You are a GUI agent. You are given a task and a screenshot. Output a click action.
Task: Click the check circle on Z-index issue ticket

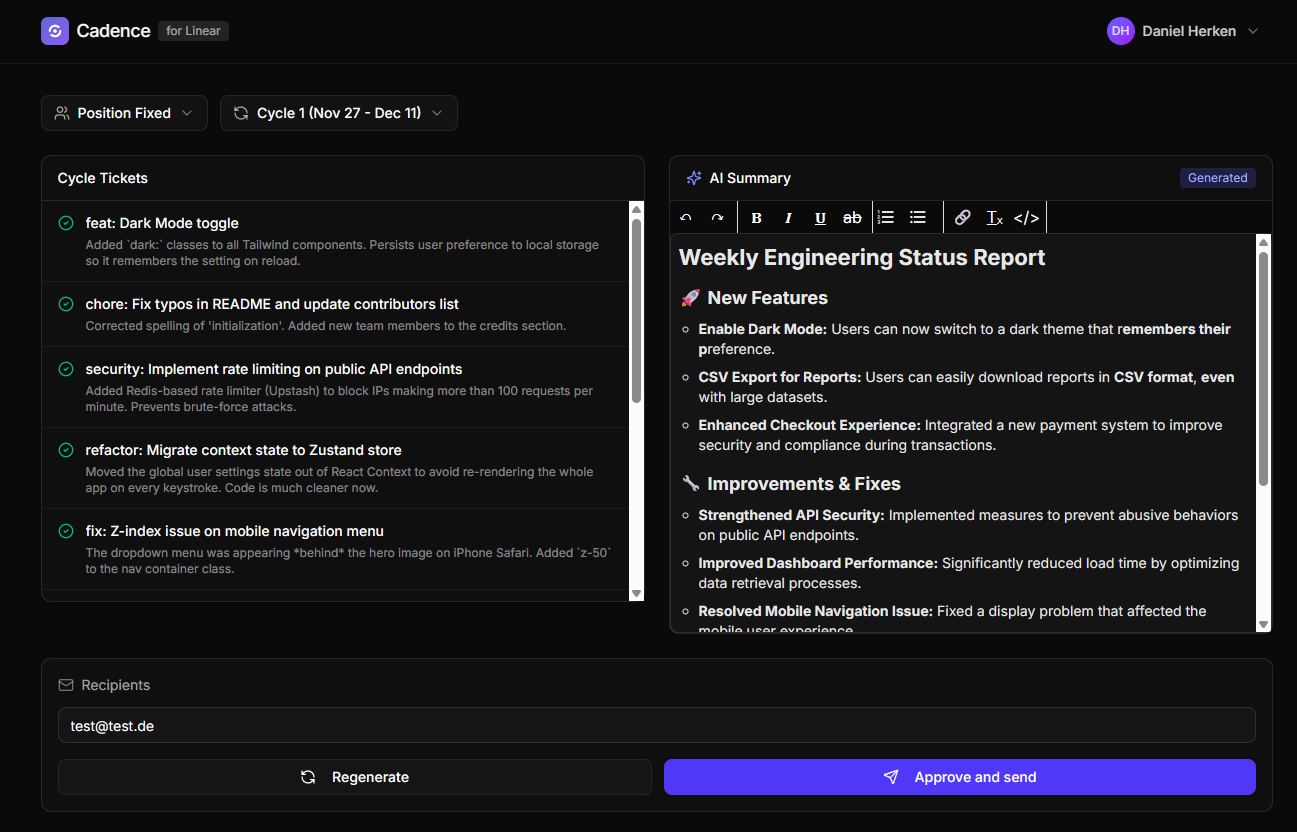pos(66,531)
